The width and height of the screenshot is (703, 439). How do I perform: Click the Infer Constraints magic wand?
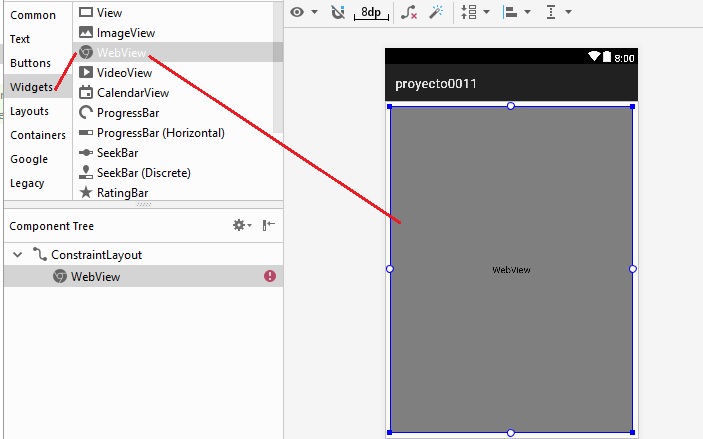436,12
